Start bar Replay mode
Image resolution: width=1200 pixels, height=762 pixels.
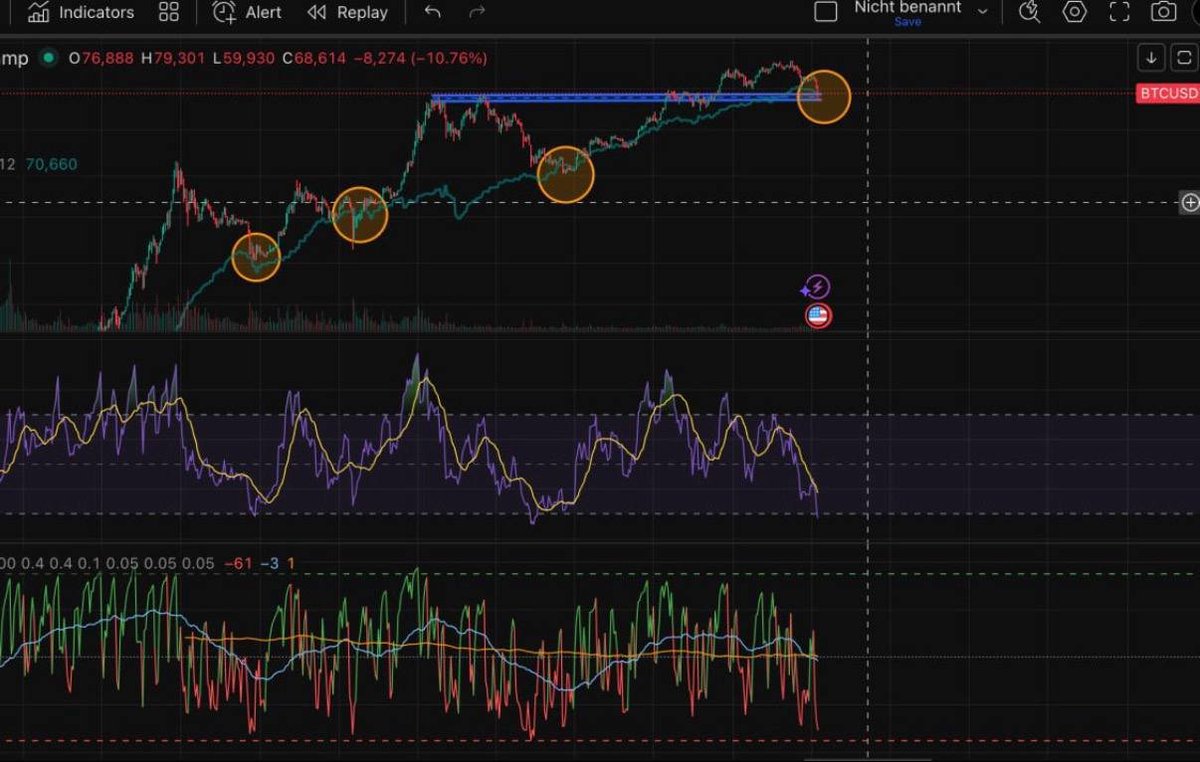pos(347,13)
